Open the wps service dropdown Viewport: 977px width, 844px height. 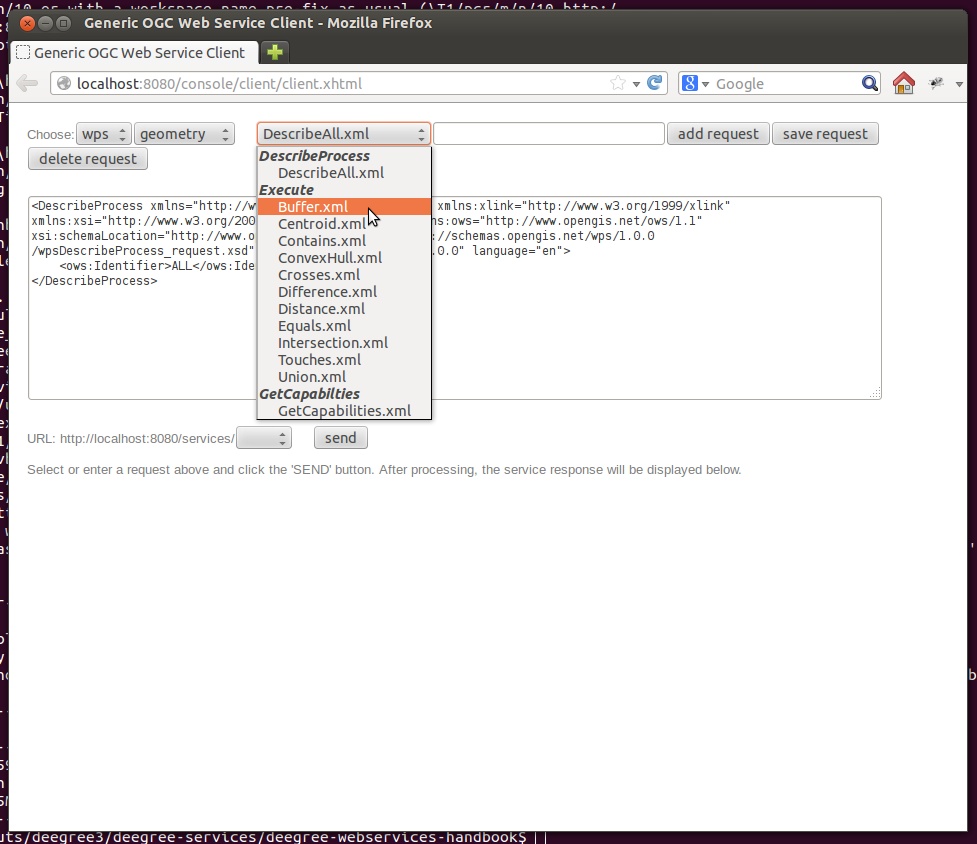click(103, 134)
